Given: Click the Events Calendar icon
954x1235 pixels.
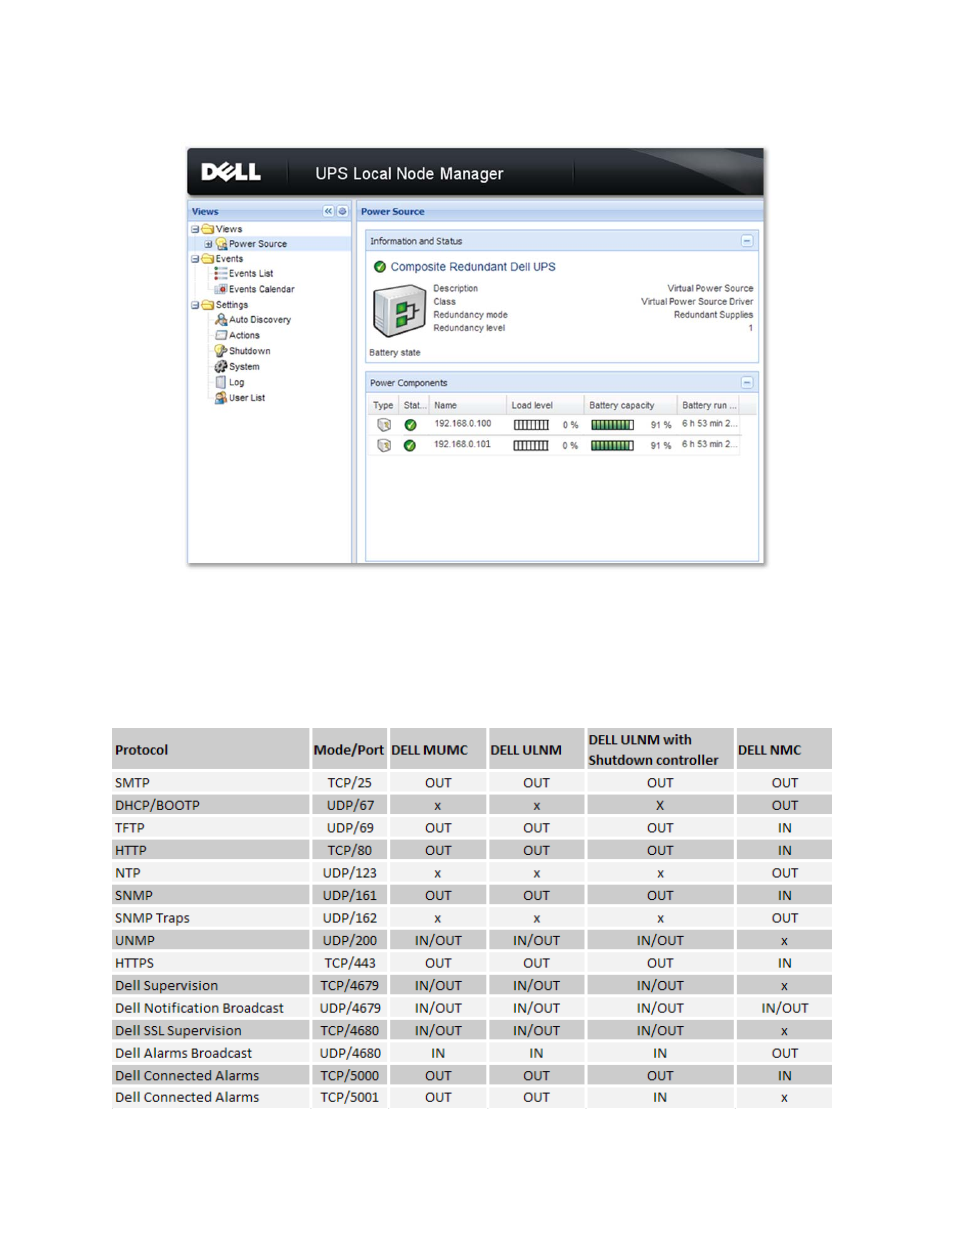Looking at the screenshot, I should (221, 289).
